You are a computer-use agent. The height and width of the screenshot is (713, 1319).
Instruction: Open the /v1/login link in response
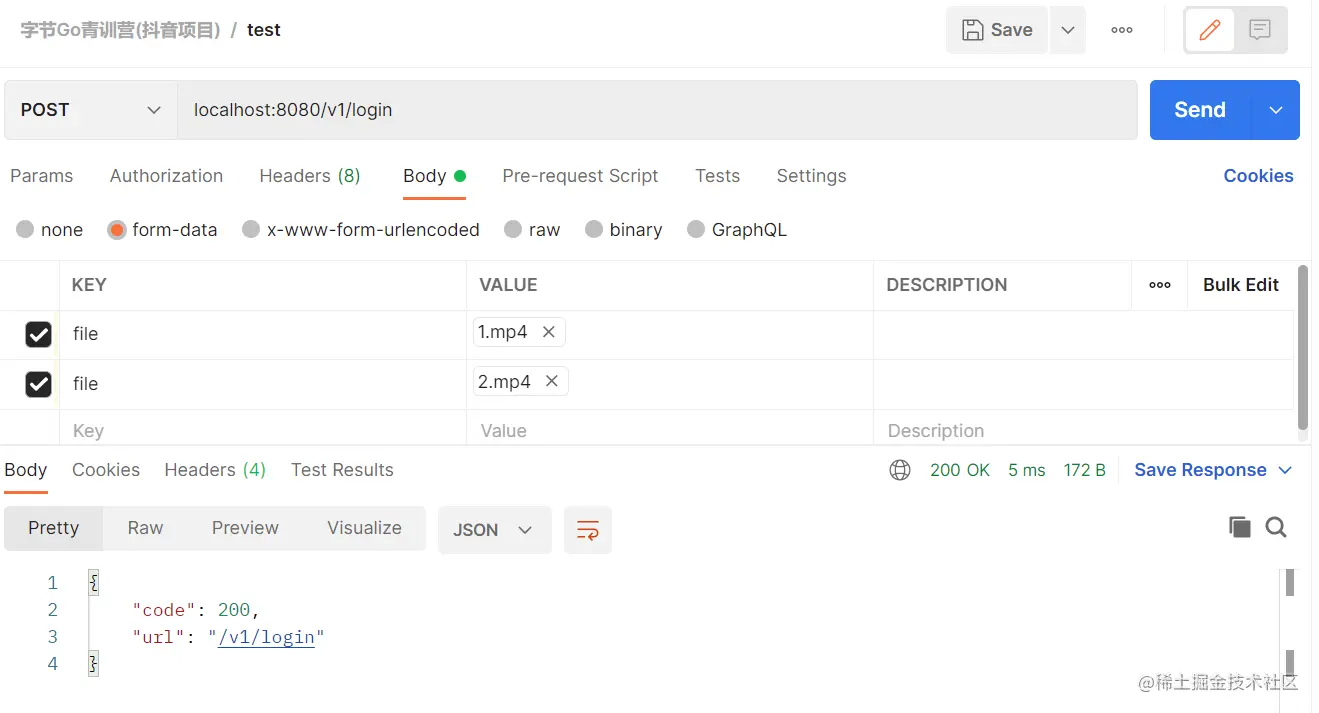(266, 637)
